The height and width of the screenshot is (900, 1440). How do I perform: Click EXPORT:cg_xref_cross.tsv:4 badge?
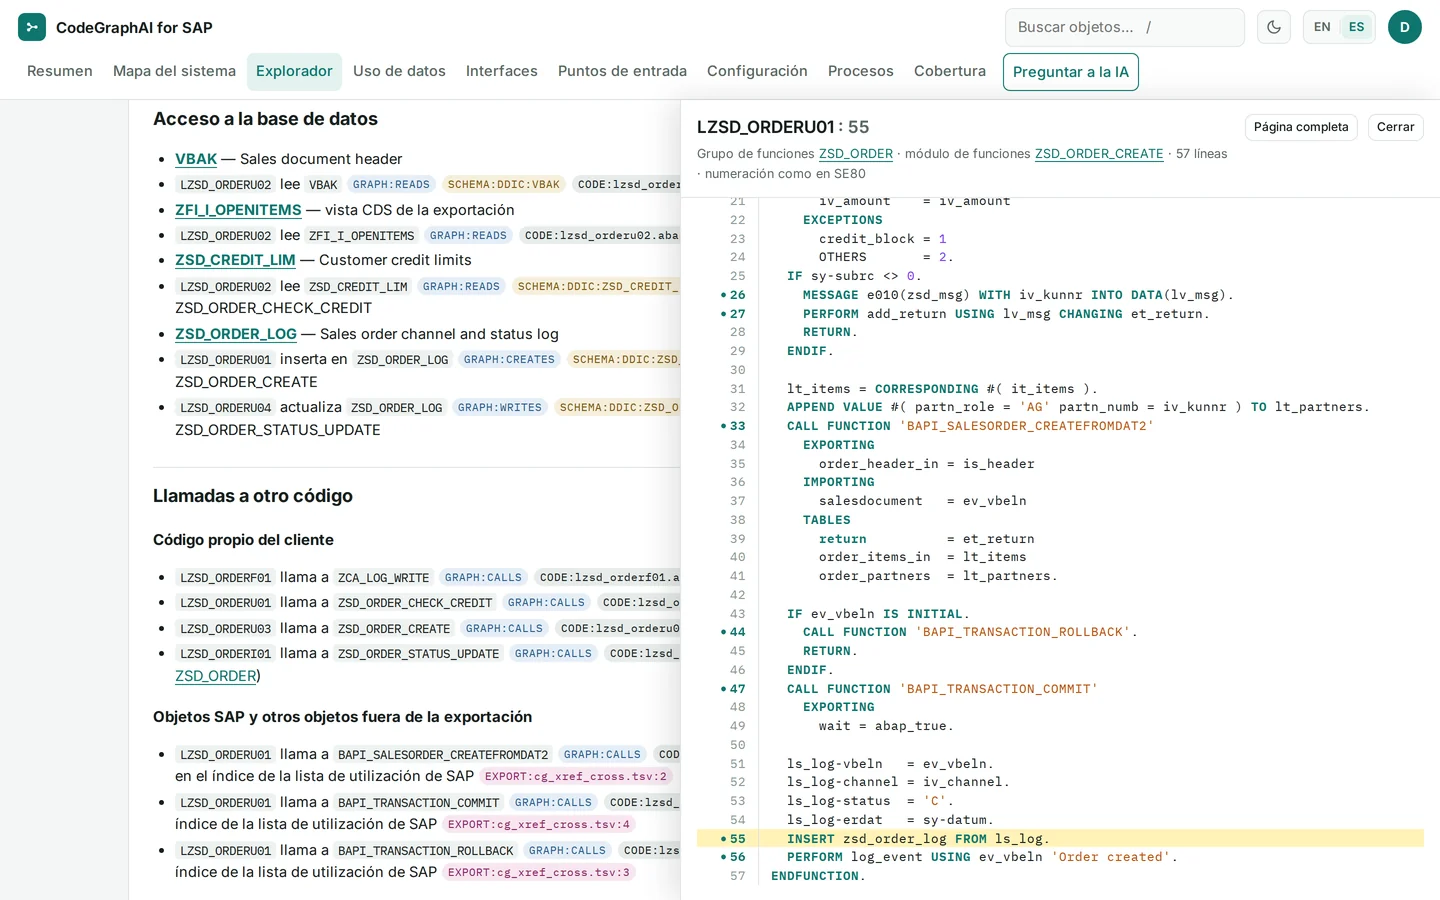click(539, 824)
